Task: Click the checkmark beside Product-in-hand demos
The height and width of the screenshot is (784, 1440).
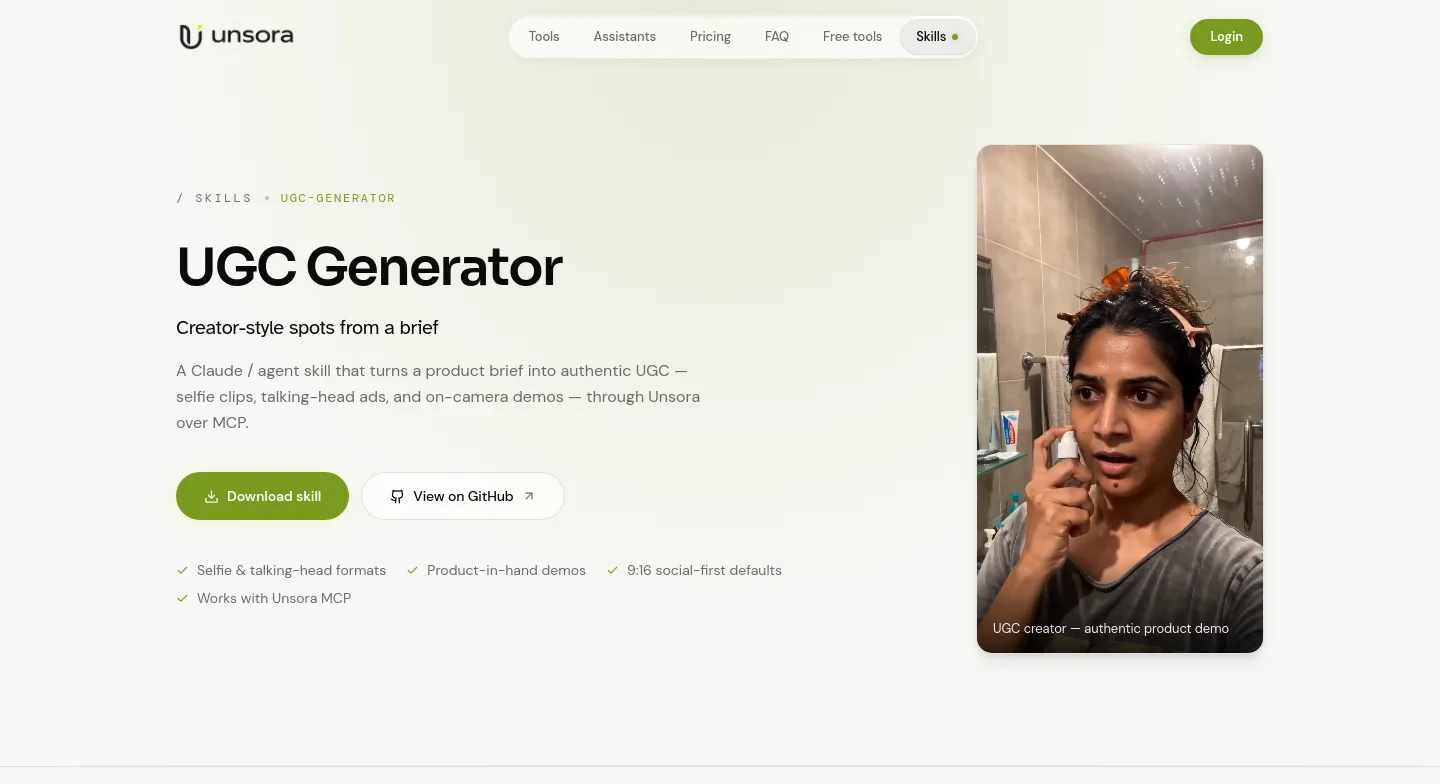Action: (413, 570)
